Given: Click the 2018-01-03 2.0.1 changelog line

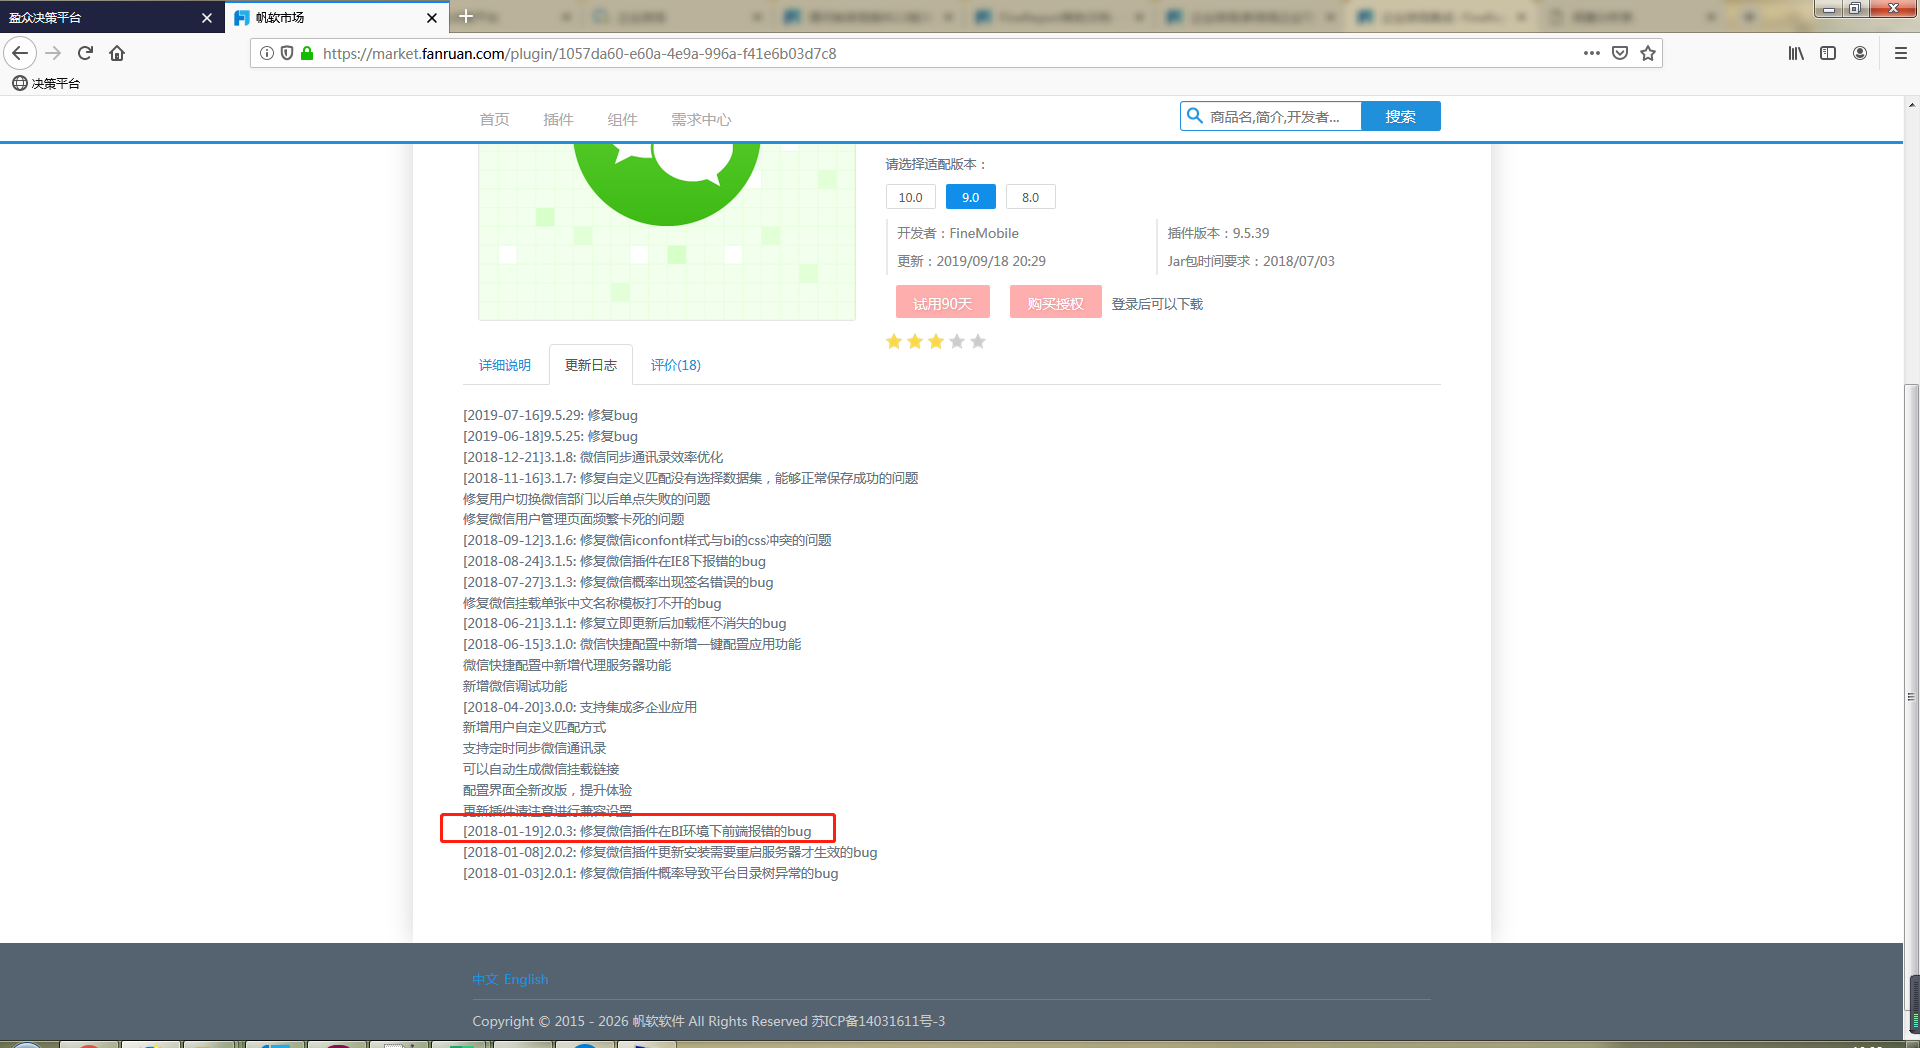Looking at the screenshot, I should click(x=650, y=873).
